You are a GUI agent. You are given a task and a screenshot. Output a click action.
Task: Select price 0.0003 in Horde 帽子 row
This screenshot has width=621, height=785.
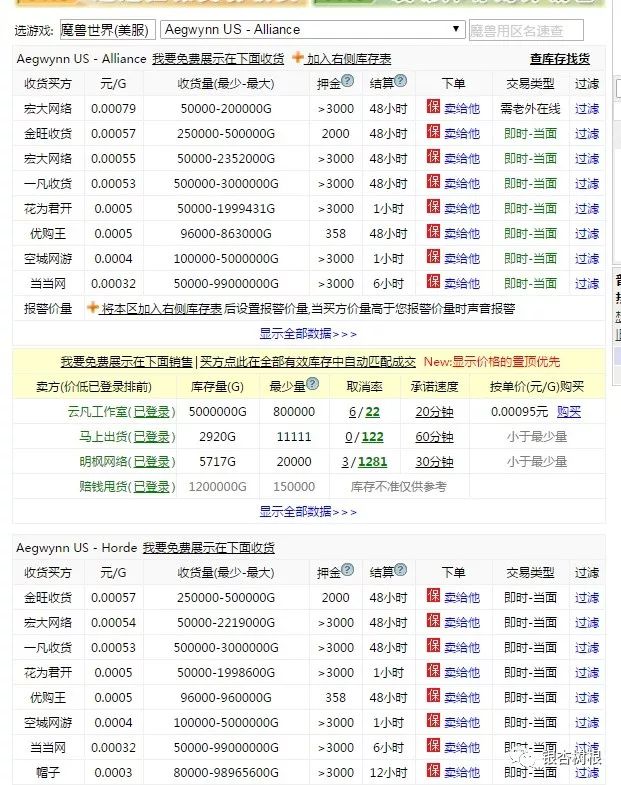coord(113,773)
